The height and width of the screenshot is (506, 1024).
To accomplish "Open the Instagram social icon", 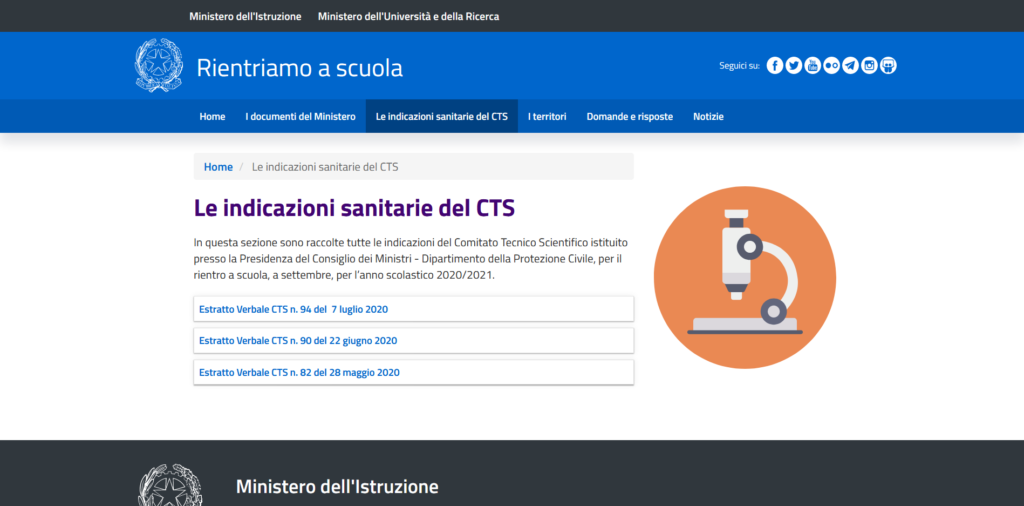I will (869, 65).
